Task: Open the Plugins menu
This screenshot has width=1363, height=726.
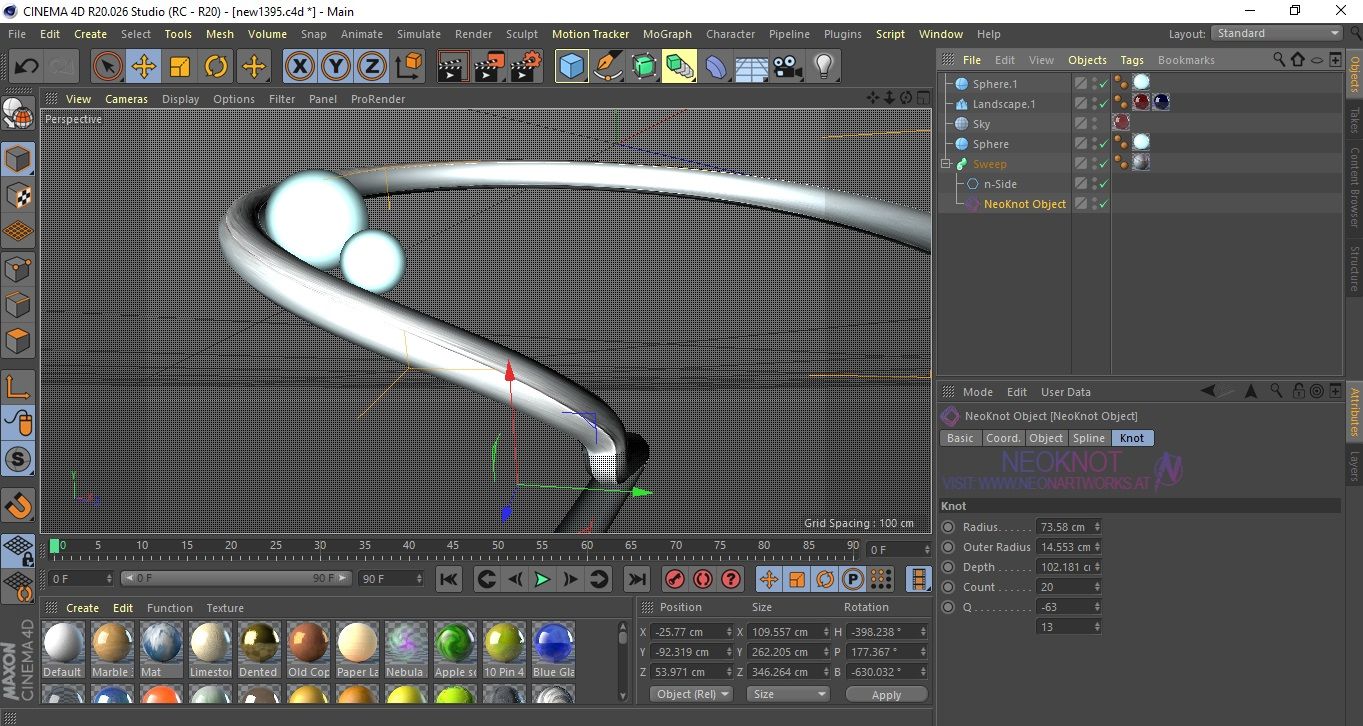Action: click(842, 34)
